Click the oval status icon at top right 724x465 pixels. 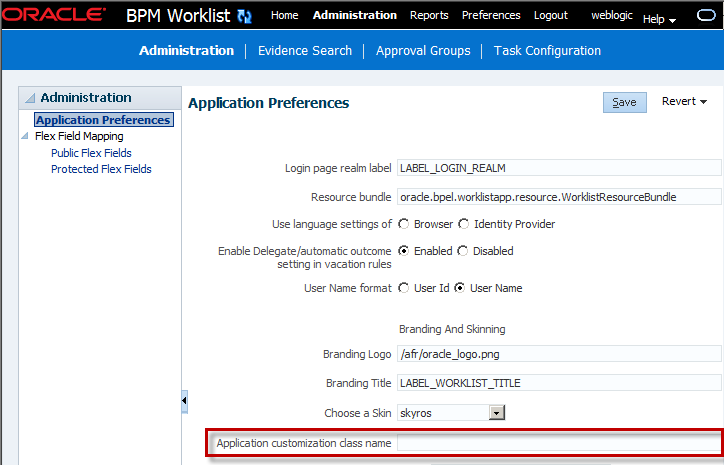(x=706, y=16)
